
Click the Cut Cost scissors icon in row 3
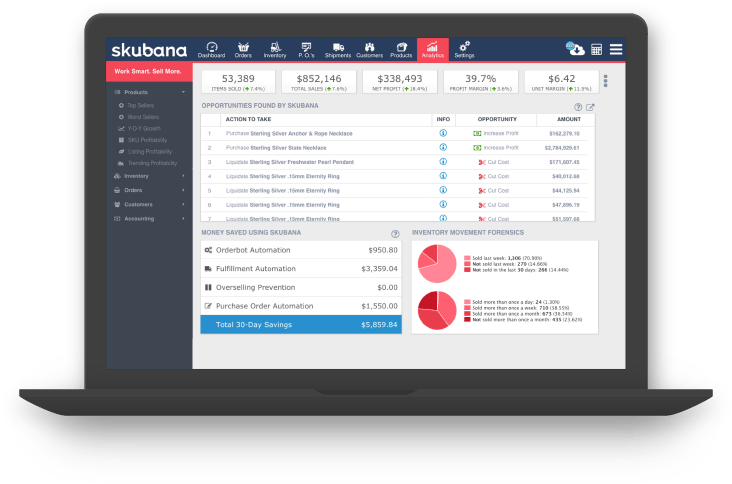point(482,162)
